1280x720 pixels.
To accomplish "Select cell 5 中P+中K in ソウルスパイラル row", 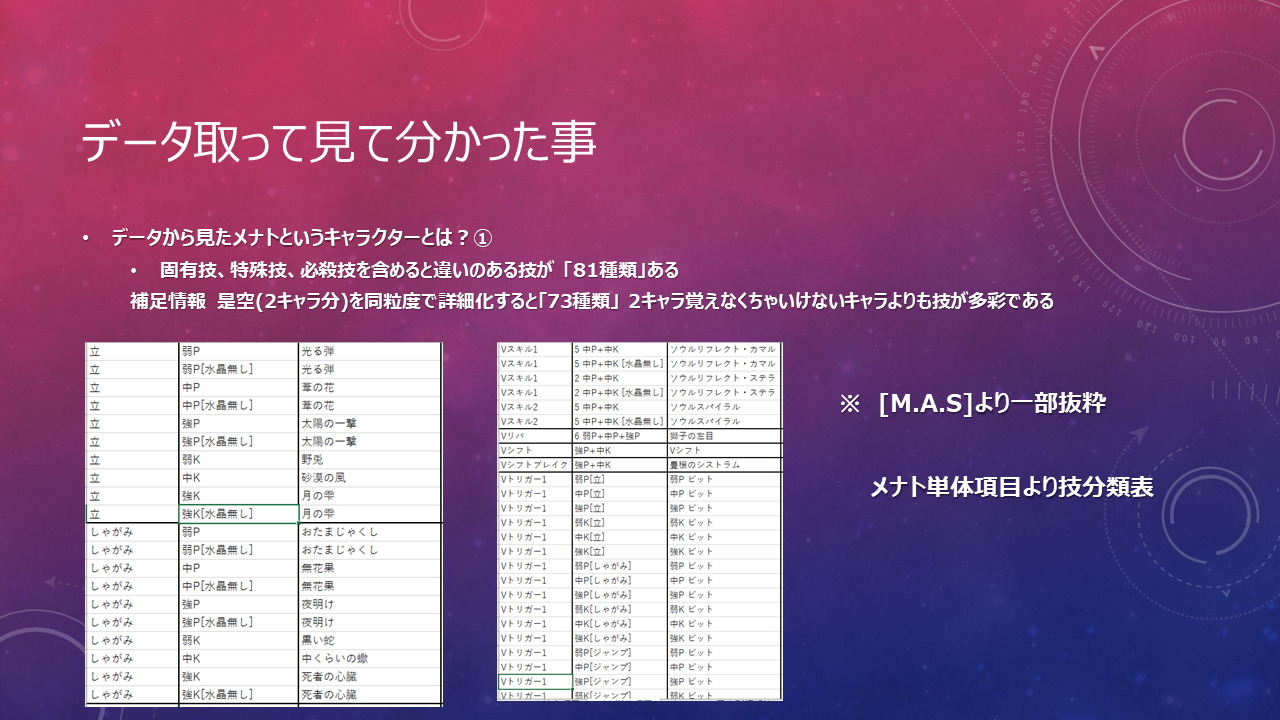I will point(619,407).
